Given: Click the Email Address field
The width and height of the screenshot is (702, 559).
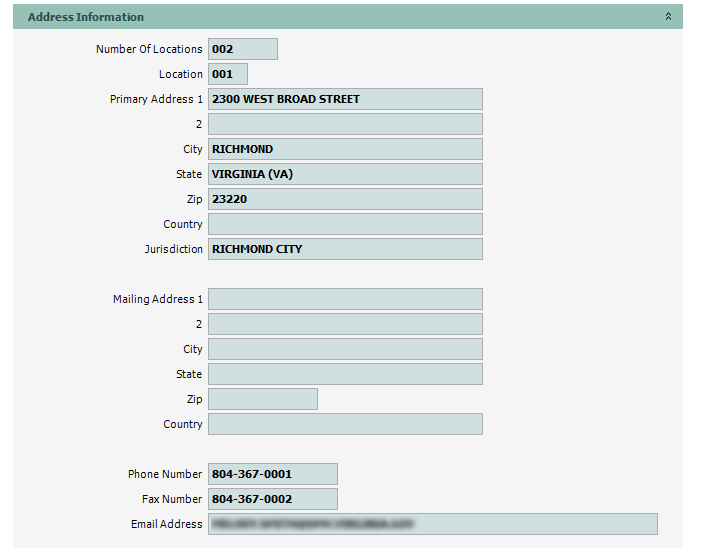Looking at the screenshot, I should pos(432,524).
